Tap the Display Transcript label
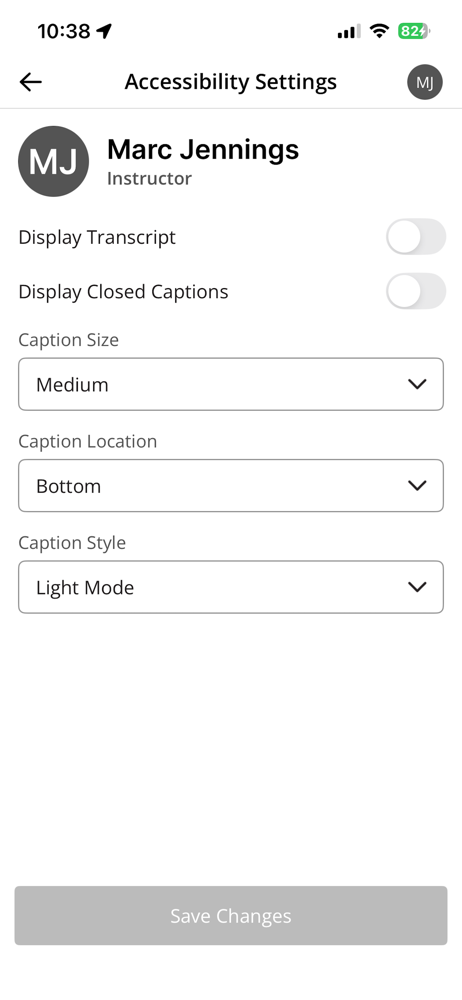Screen dimensions: 462x1000 click(97, 237)
